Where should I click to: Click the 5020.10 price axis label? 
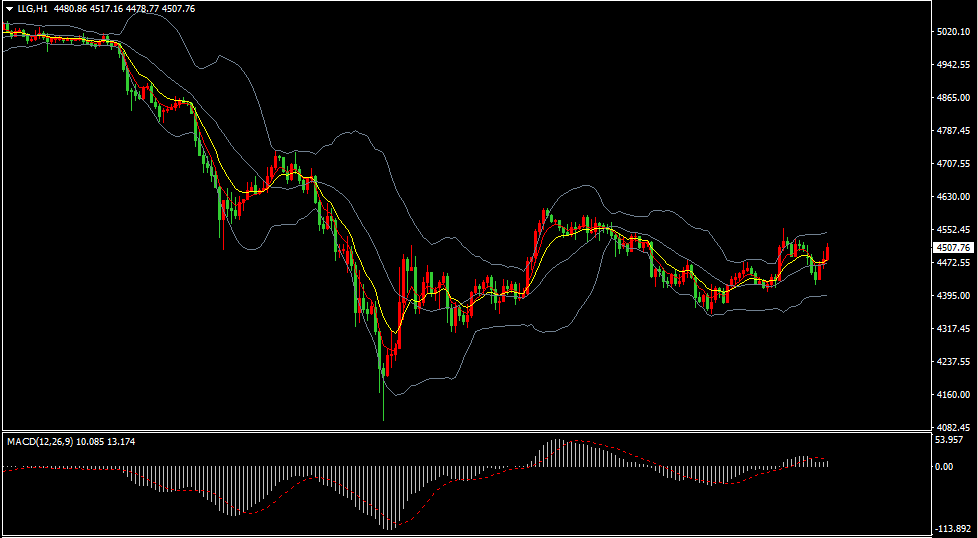pos(954,32)
